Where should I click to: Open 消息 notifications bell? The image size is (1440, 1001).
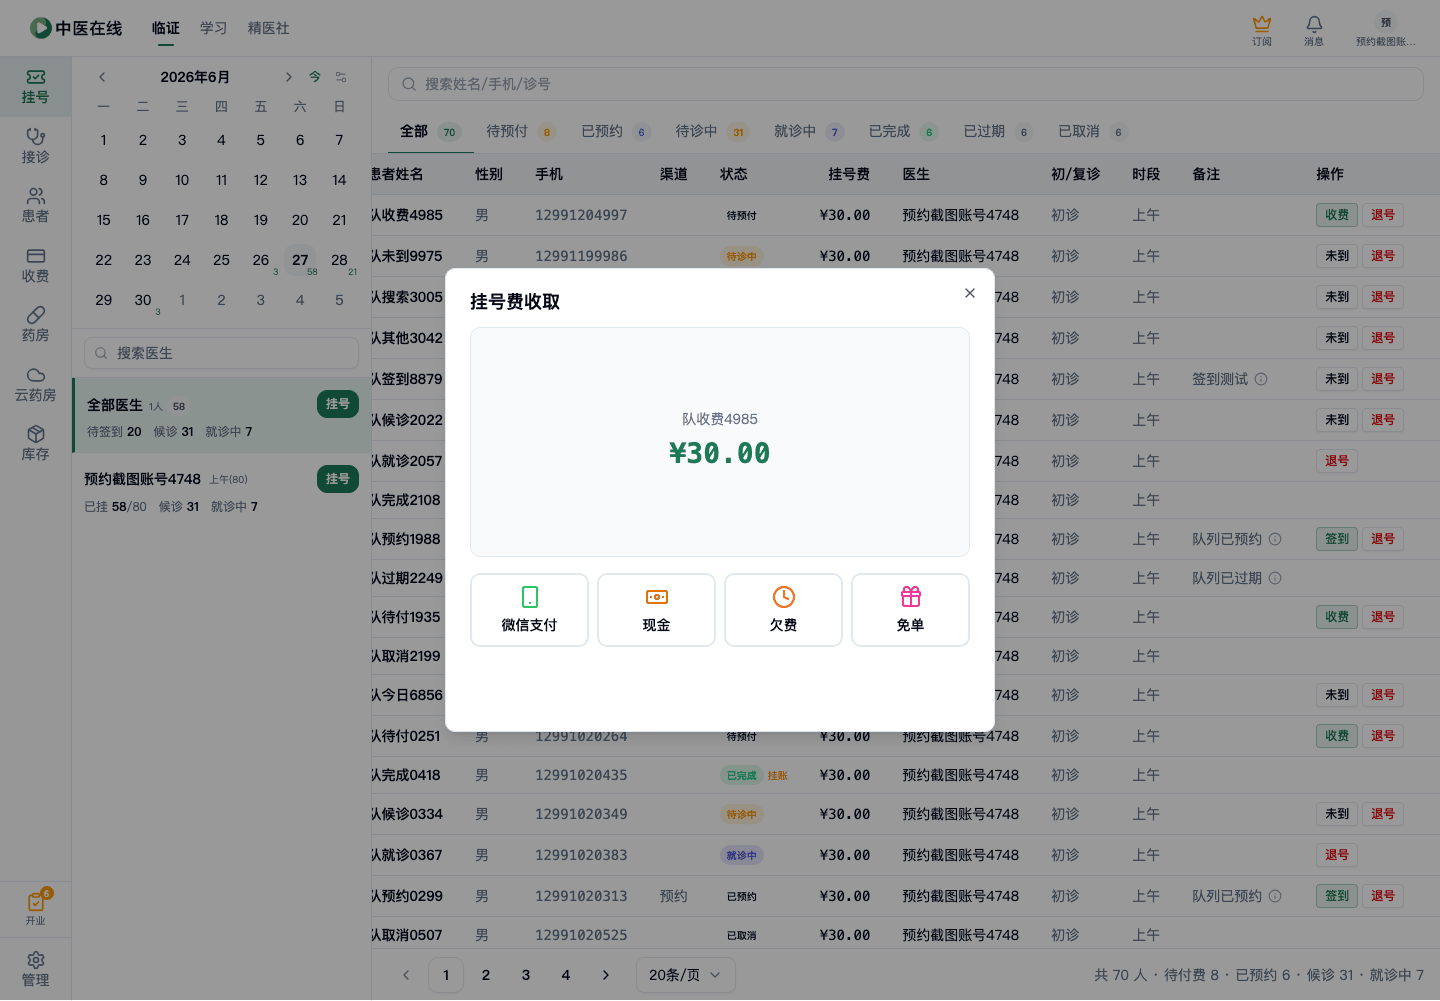(x=1314, y=30)
